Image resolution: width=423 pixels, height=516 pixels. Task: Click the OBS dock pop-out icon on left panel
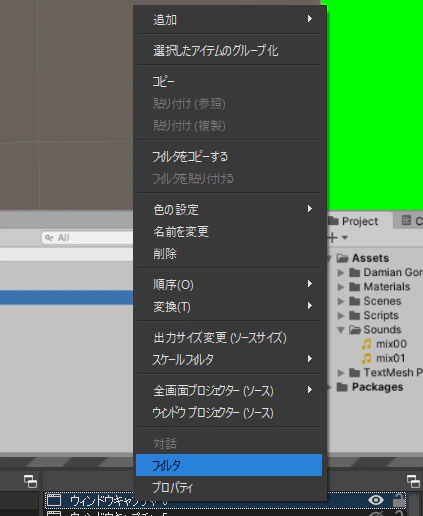(30, 482)
